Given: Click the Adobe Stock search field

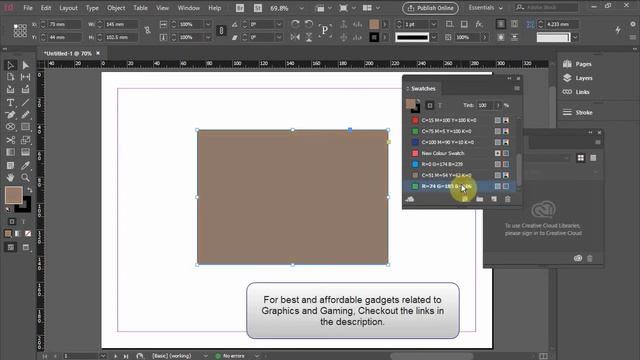Looking at the screenshot, I should 546,8.
